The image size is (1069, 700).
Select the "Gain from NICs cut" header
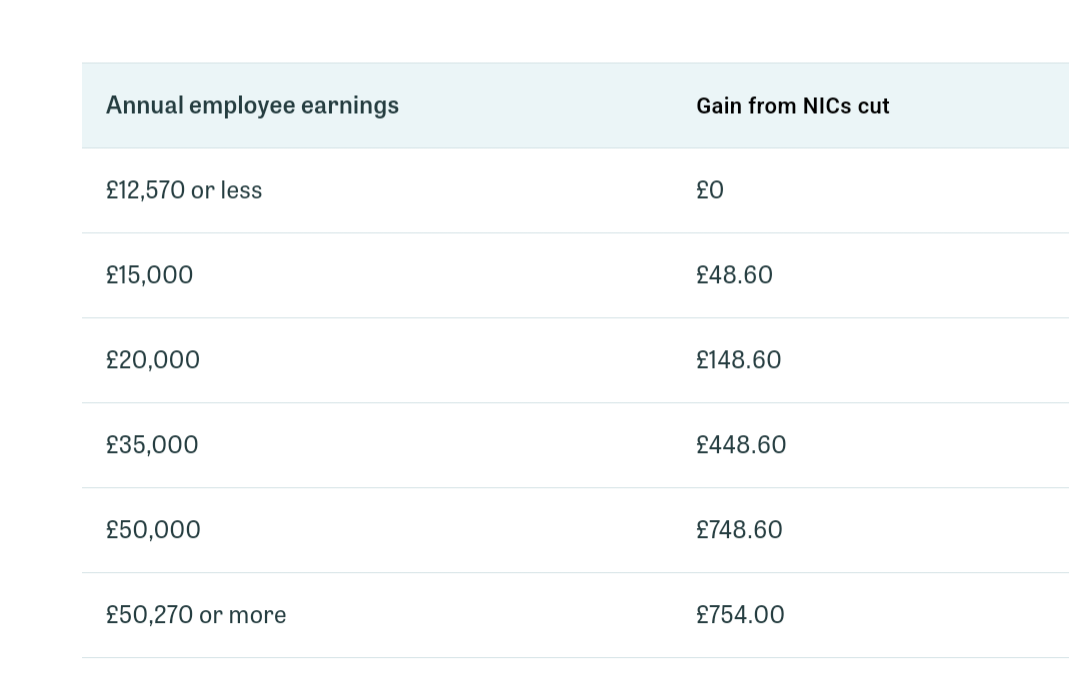pos(792,106)
